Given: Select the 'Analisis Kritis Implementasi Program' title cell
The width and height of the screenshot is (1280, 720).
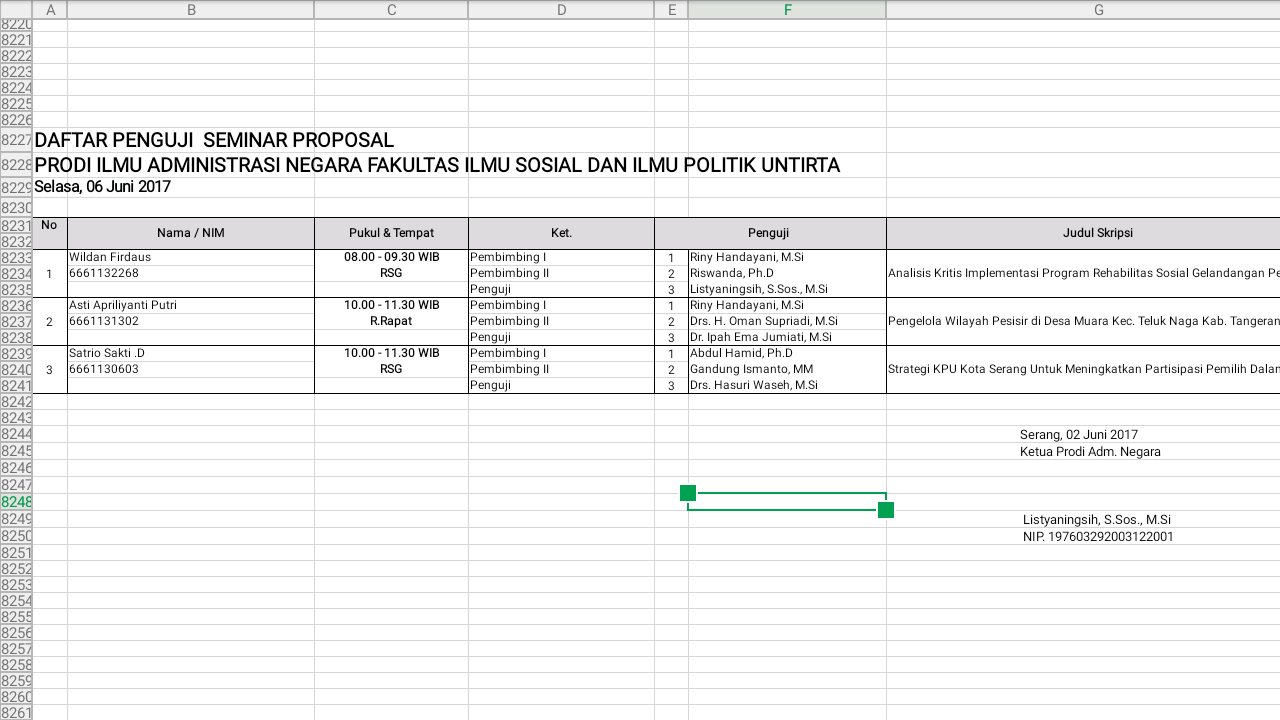Looking at the screenshot, I should (x=1083, y=273).
